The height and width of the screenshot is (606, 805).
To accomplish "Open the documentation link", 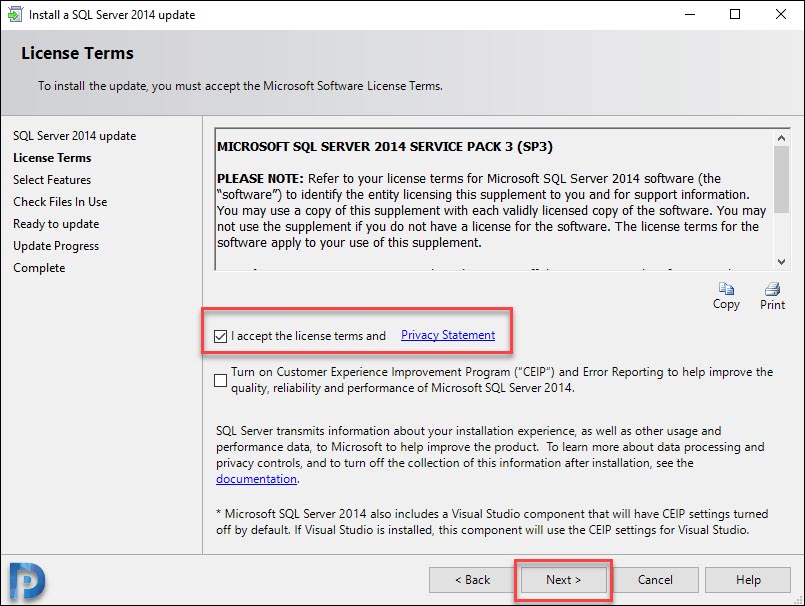I will click(x=256, y=479).
